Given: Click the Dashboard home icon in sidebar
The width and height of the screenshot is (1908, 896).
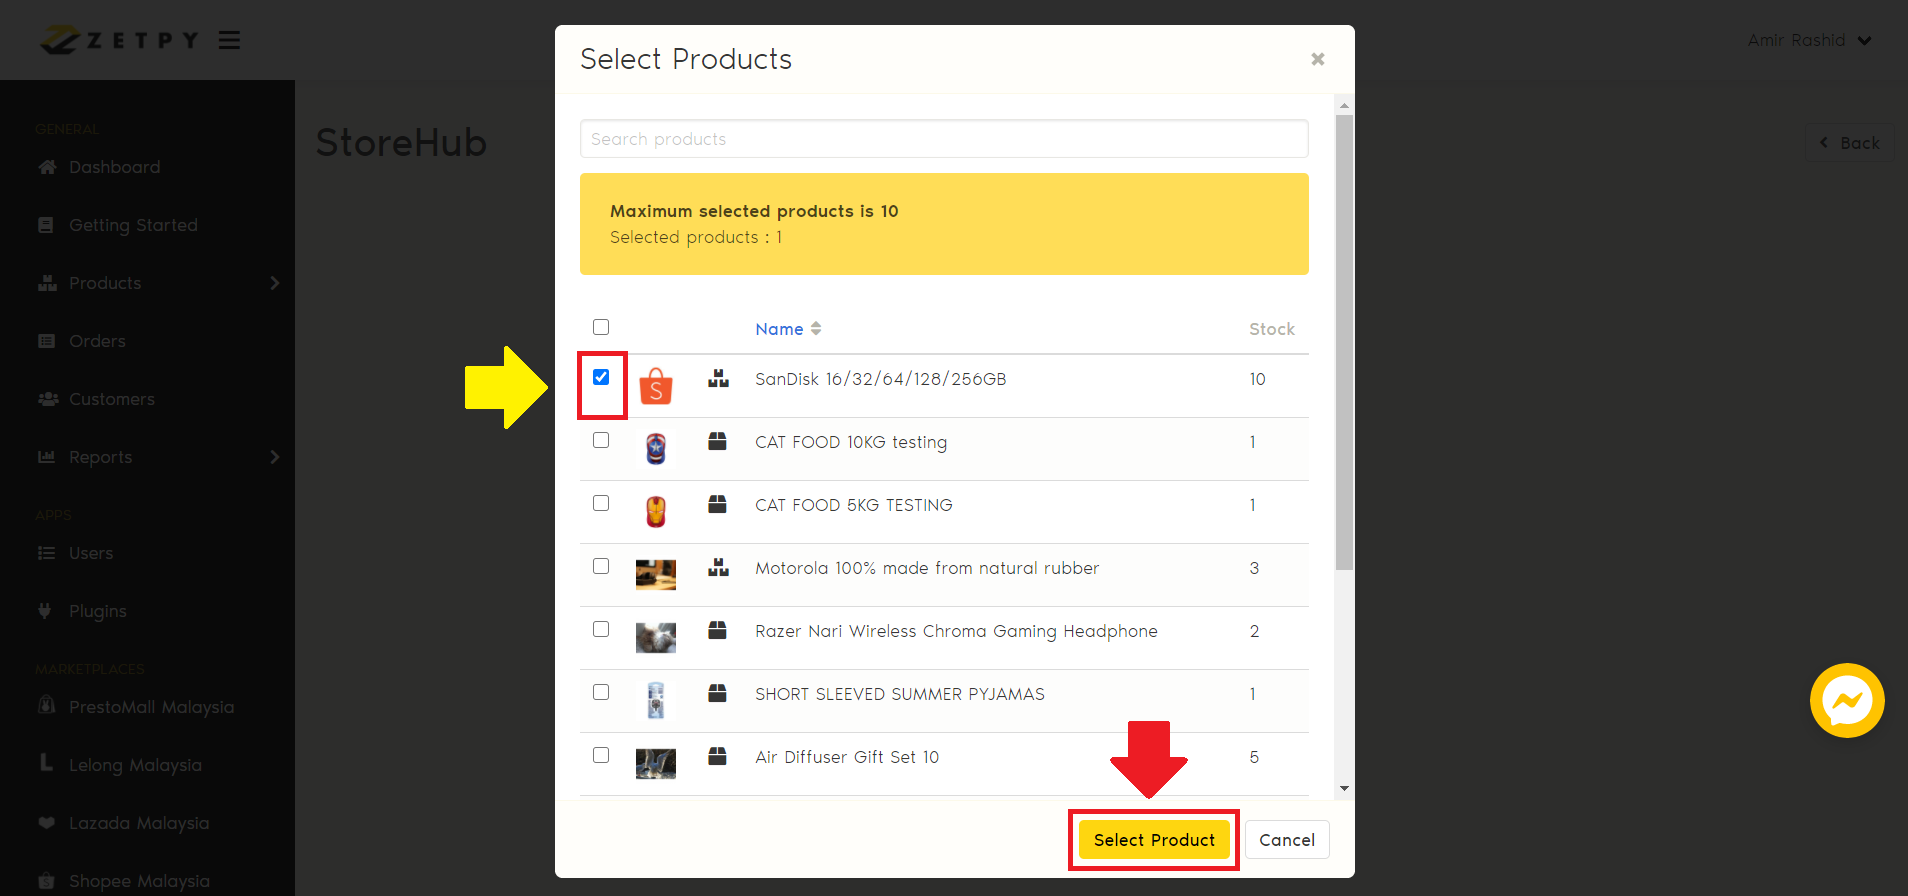Looking at the screenshot, I should tap(47, 167).
